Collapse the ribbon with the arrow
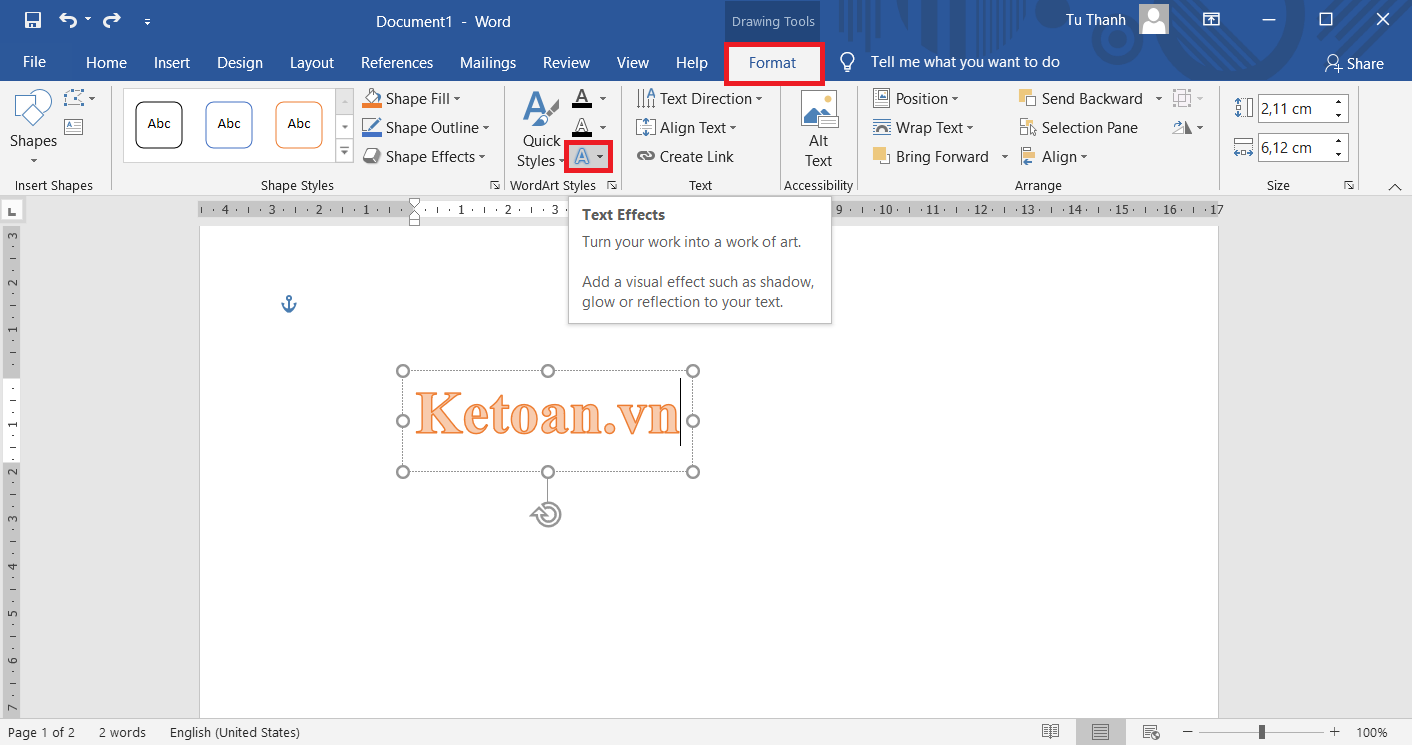 [1395, 186]
